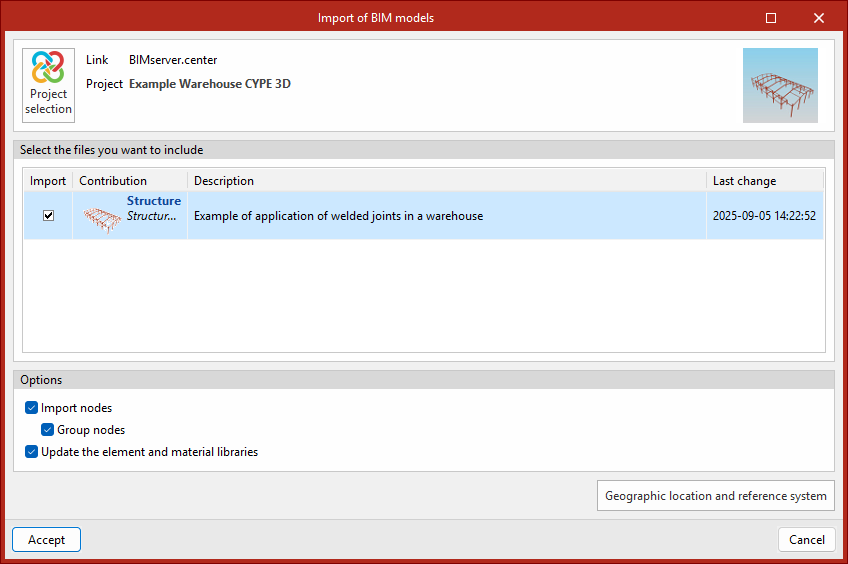Click the Description column header

(224, 181)
